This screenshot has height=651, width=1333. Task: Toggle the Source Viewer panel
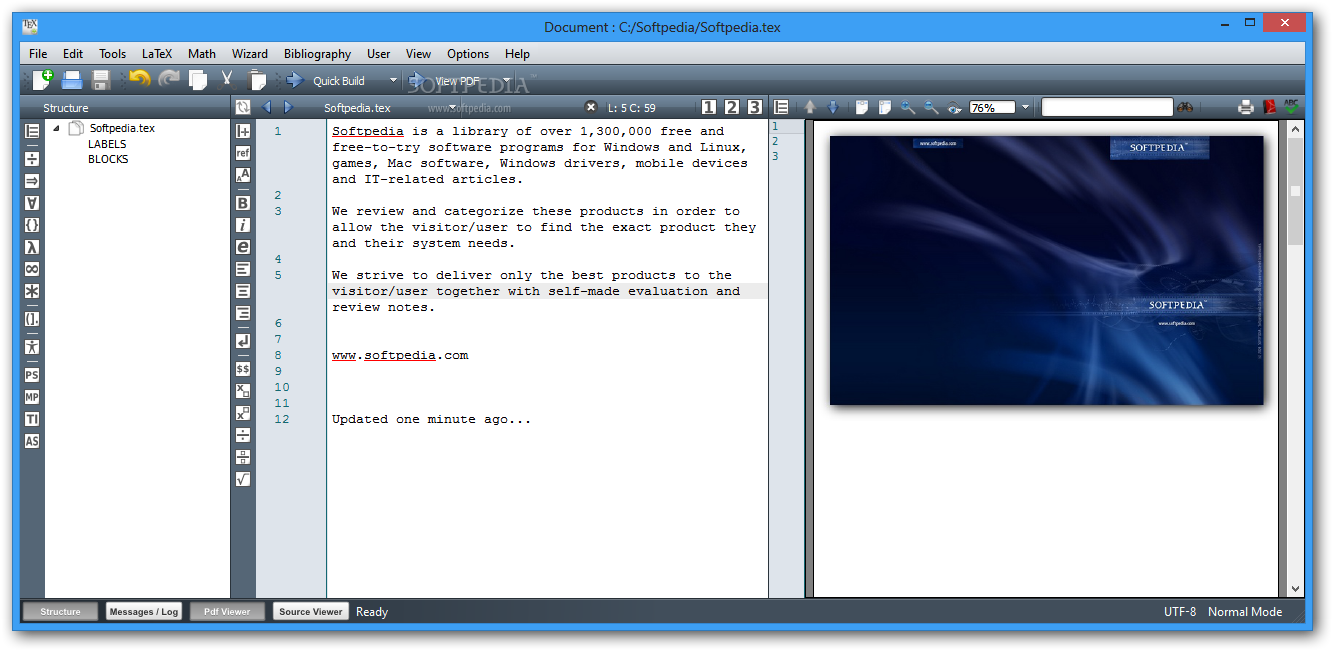pyautogui.click(x=310, y=611)
